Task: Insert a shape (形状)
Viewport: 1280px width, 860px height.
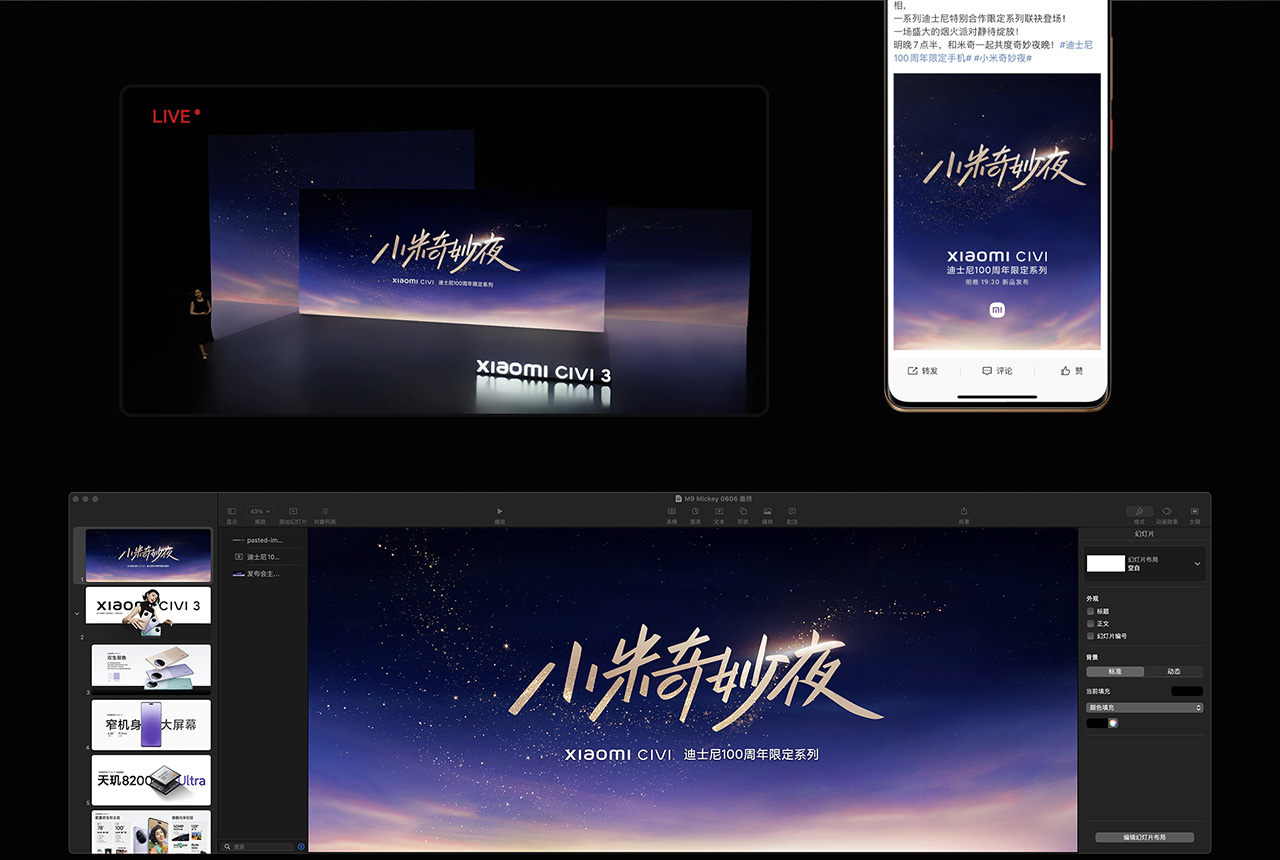Action: (x=743, y=515)
